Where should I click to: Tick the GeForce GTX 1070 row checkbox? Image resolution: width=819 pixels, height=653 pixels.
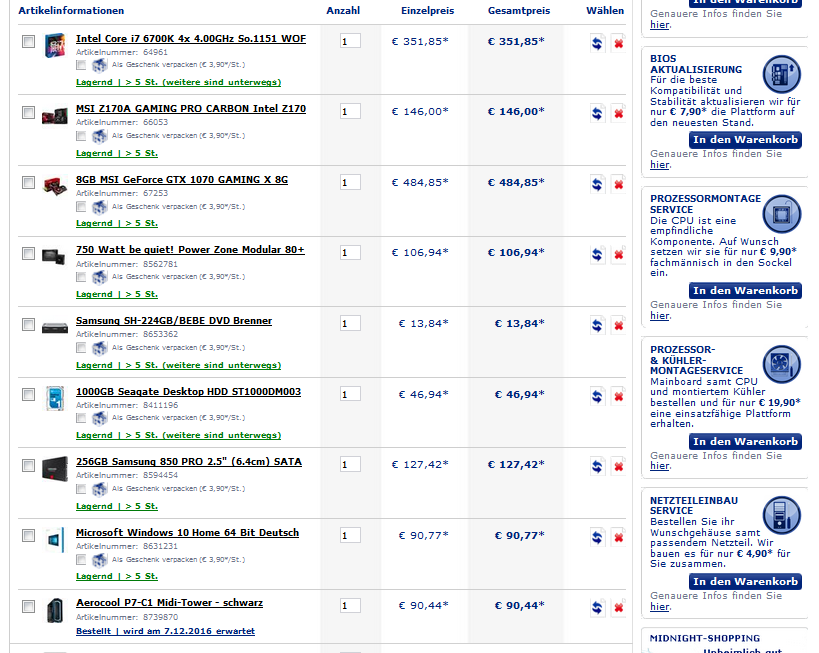(28, 182)
